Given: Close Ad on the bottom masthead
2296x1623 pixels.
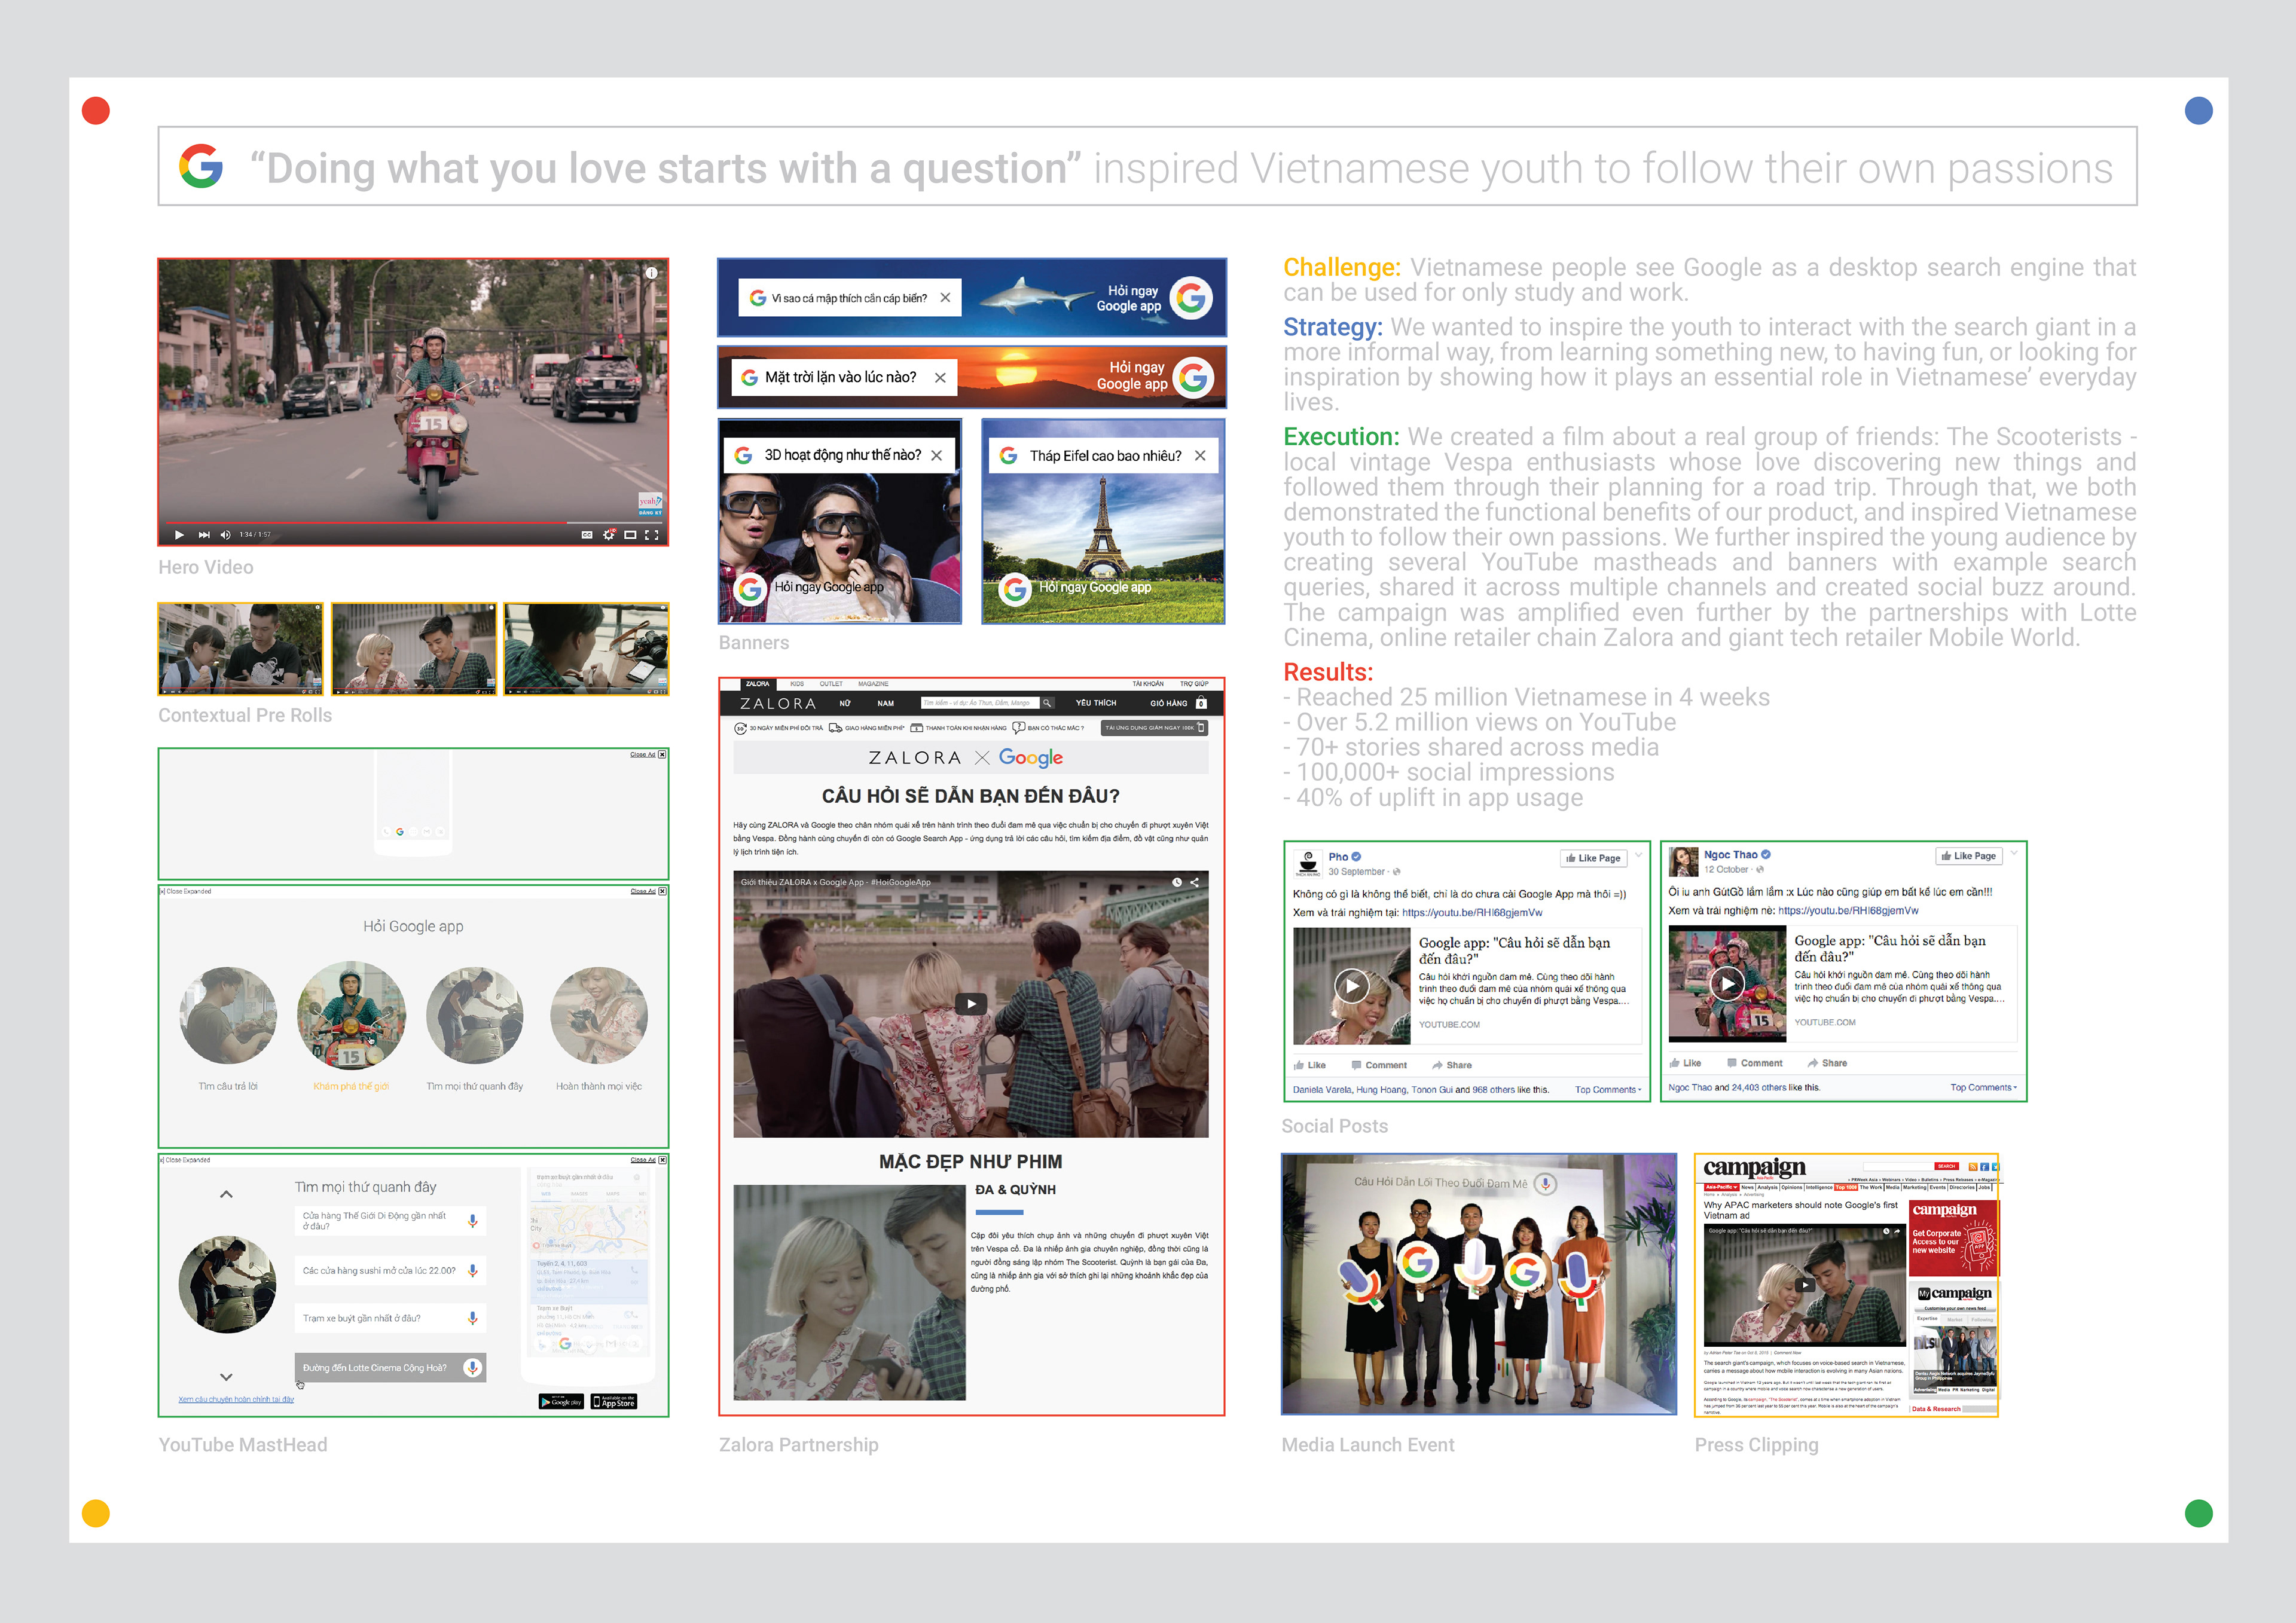Looking at the screenshot, I should point(648,1160).
